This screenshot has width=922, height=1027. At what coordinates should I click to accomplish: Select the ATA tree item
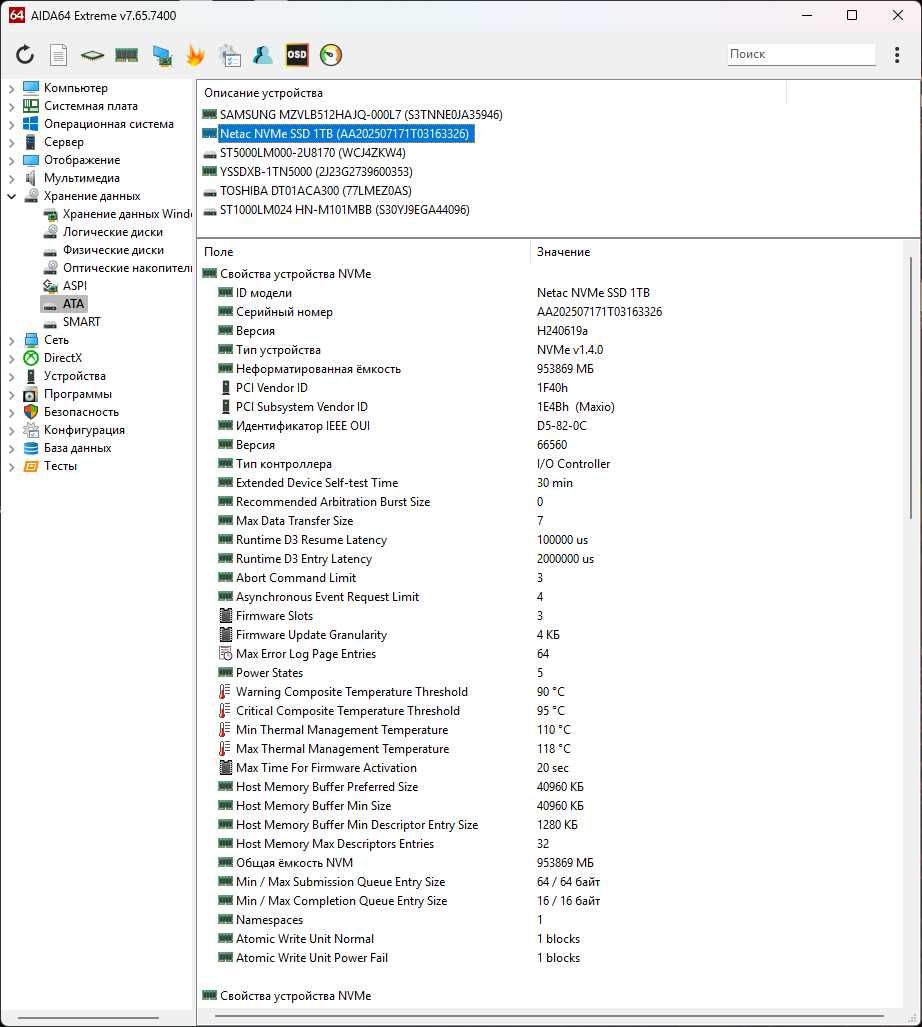click(64, 304)
